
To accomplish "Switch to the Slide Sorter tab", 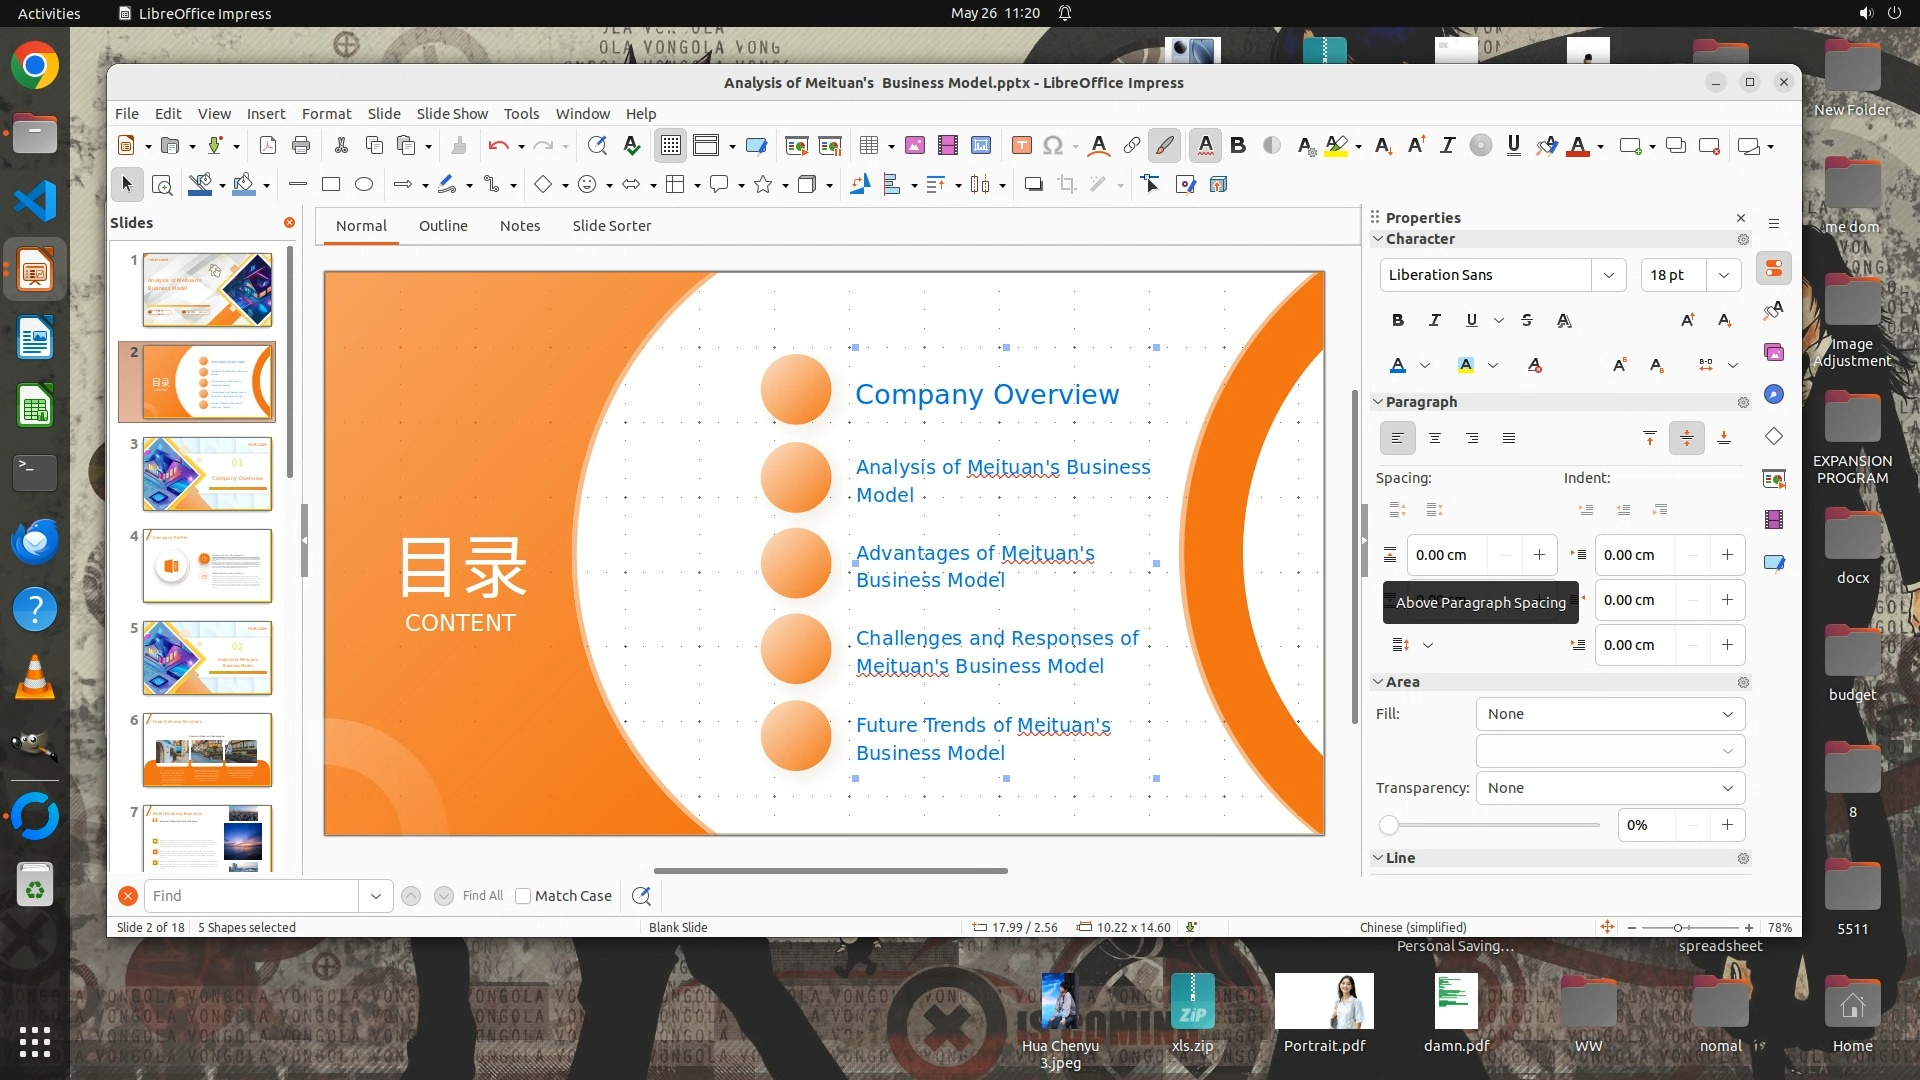I will [611, 226].
